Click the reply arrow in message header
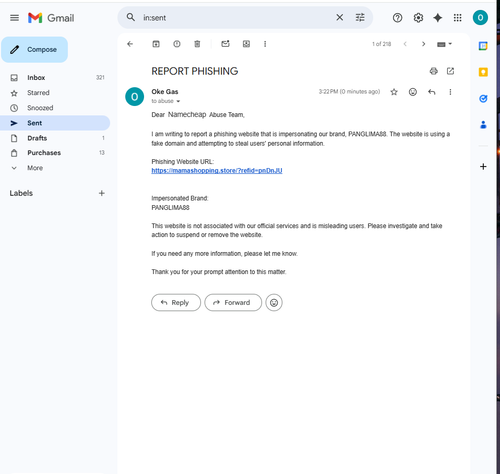Viewport: 500px width, 474px height. point(432,92)
